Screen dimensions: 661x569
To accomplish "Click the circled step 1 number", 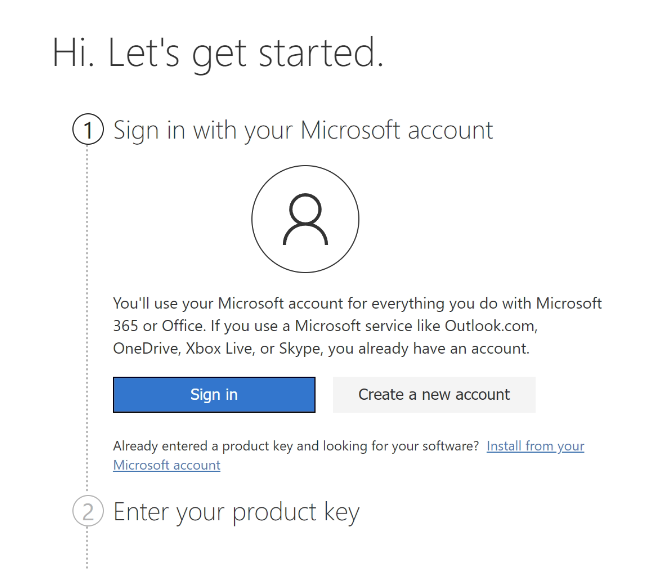I will pyautogui.click(x=88, y=130).
